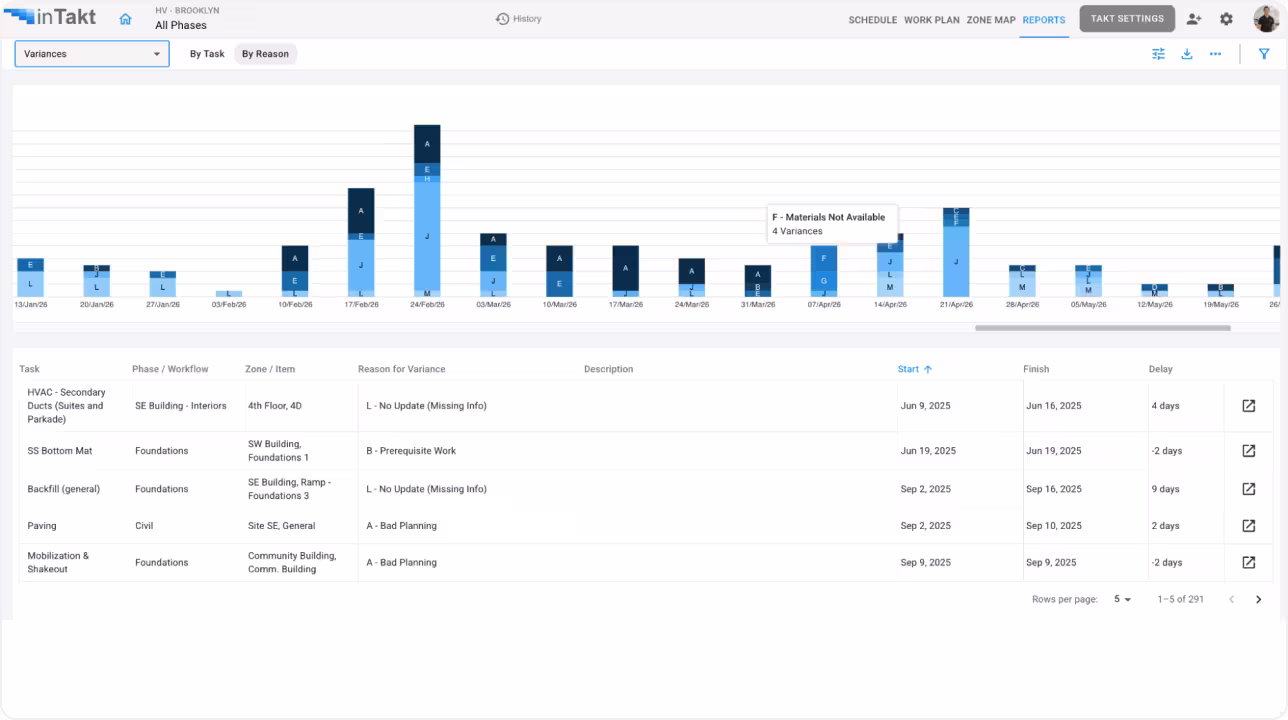The image size is (1288, 720).
Task: Click the 17/Feb/26 bar segment A
Action: point(361,211)
